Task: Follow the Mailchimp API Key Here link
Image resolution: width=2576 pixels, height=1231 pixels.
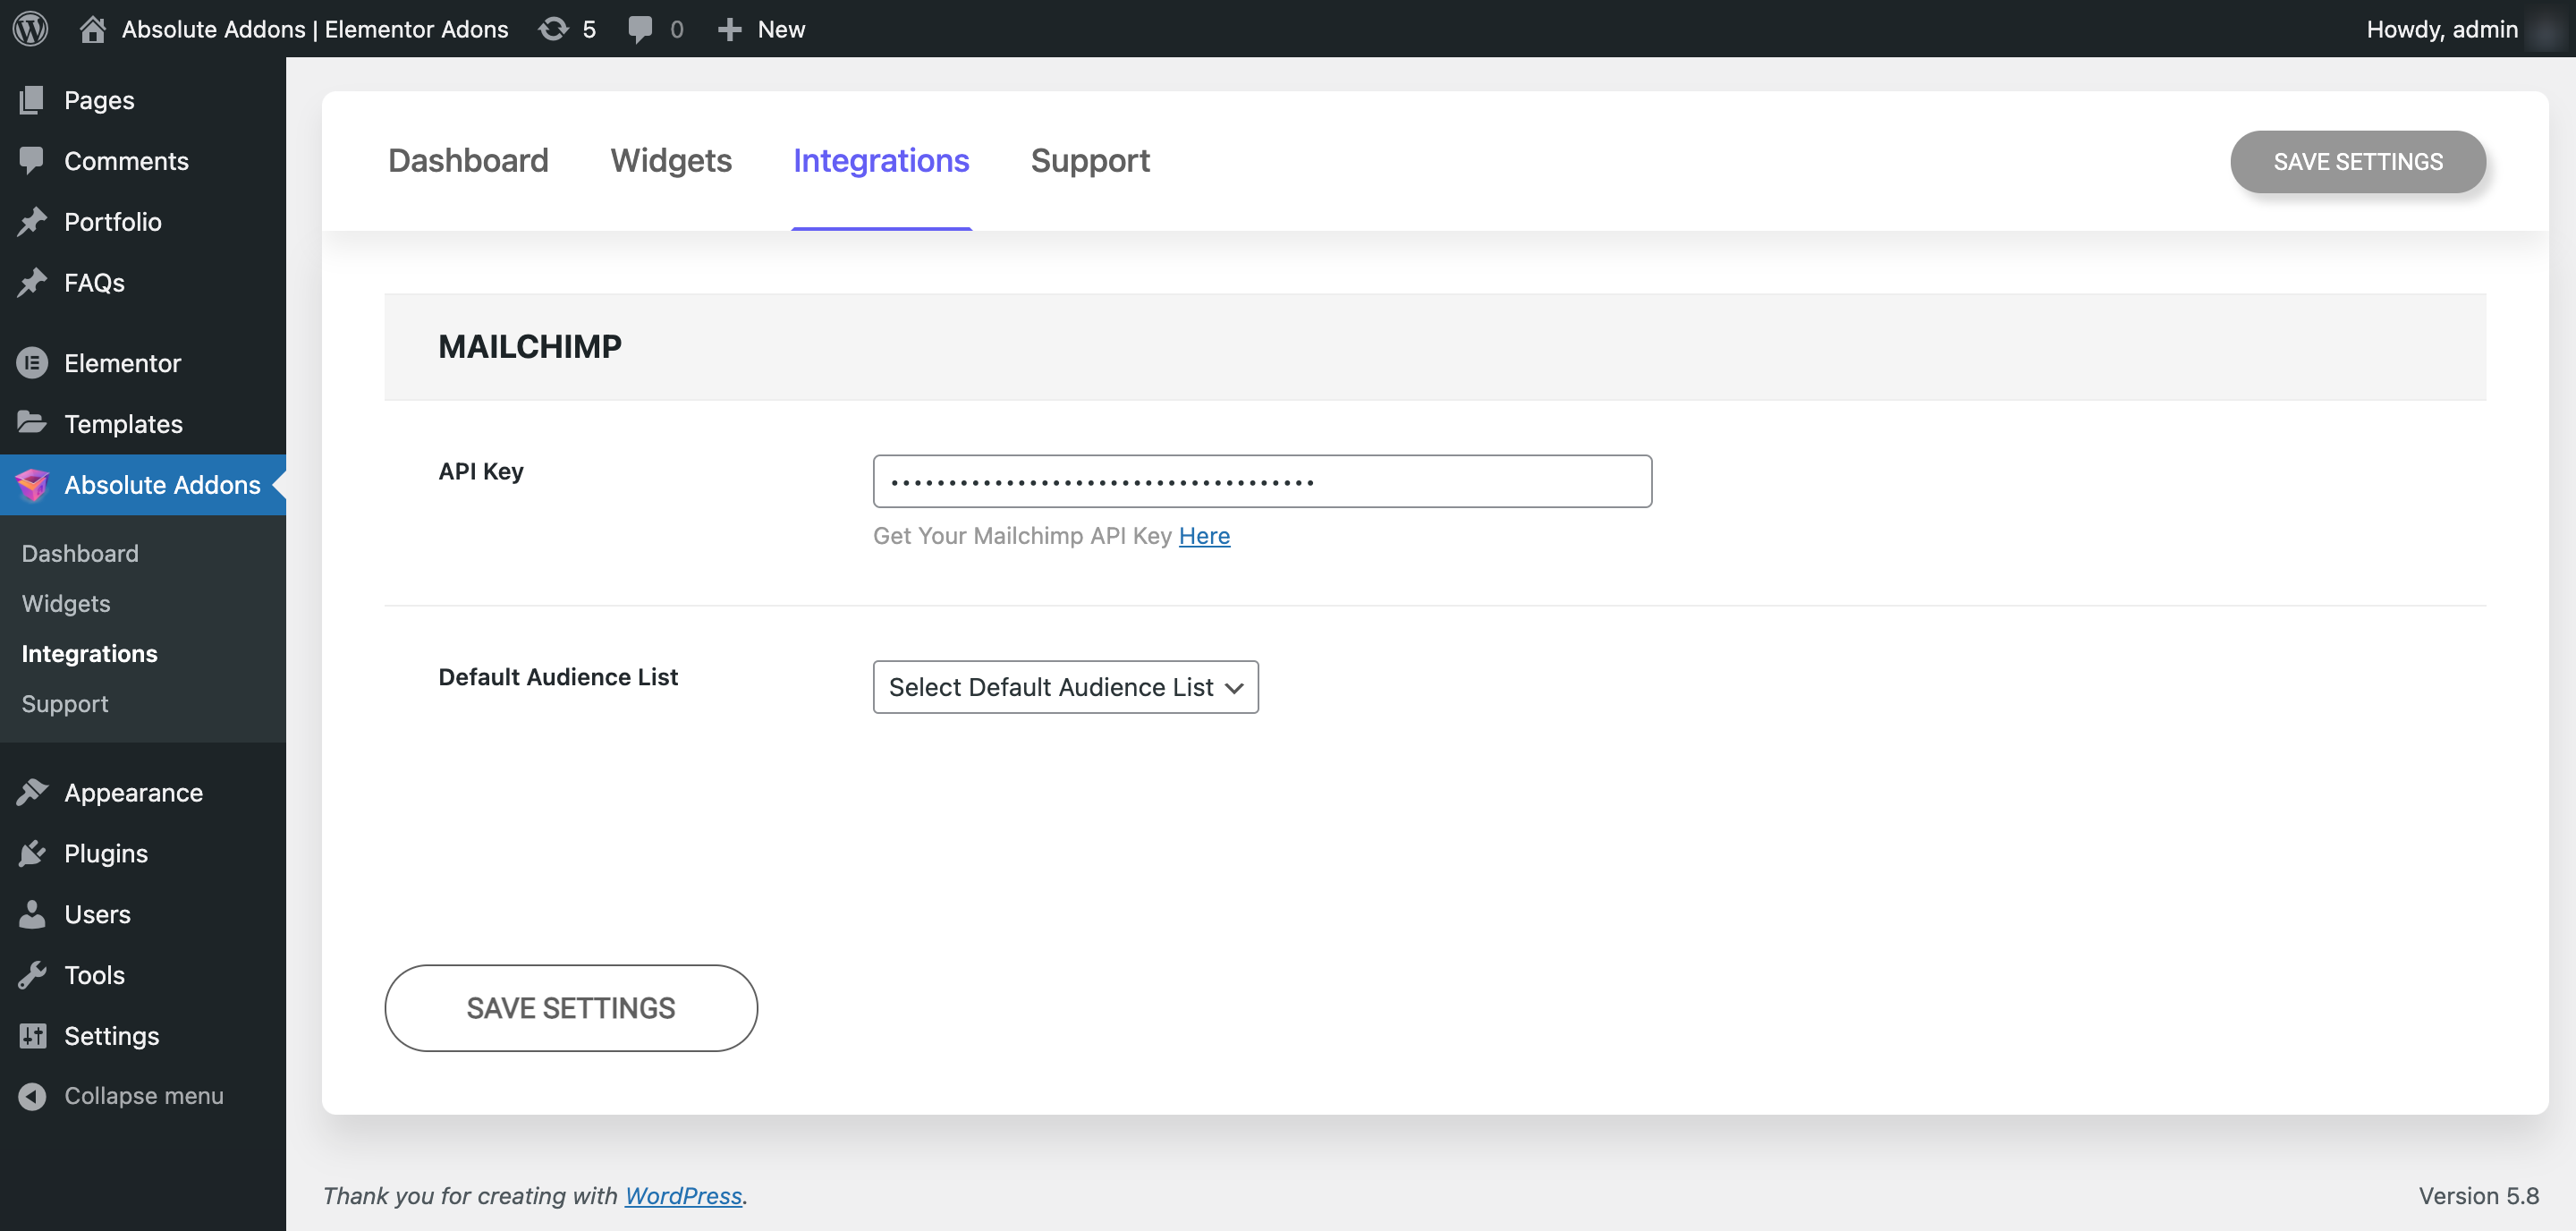Action: (x=1204, y=535)
